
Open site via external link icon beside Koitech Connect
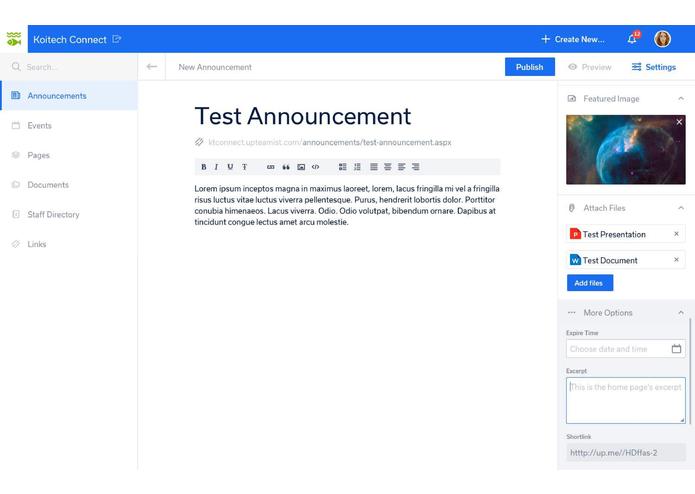click(x=117, y=39)
